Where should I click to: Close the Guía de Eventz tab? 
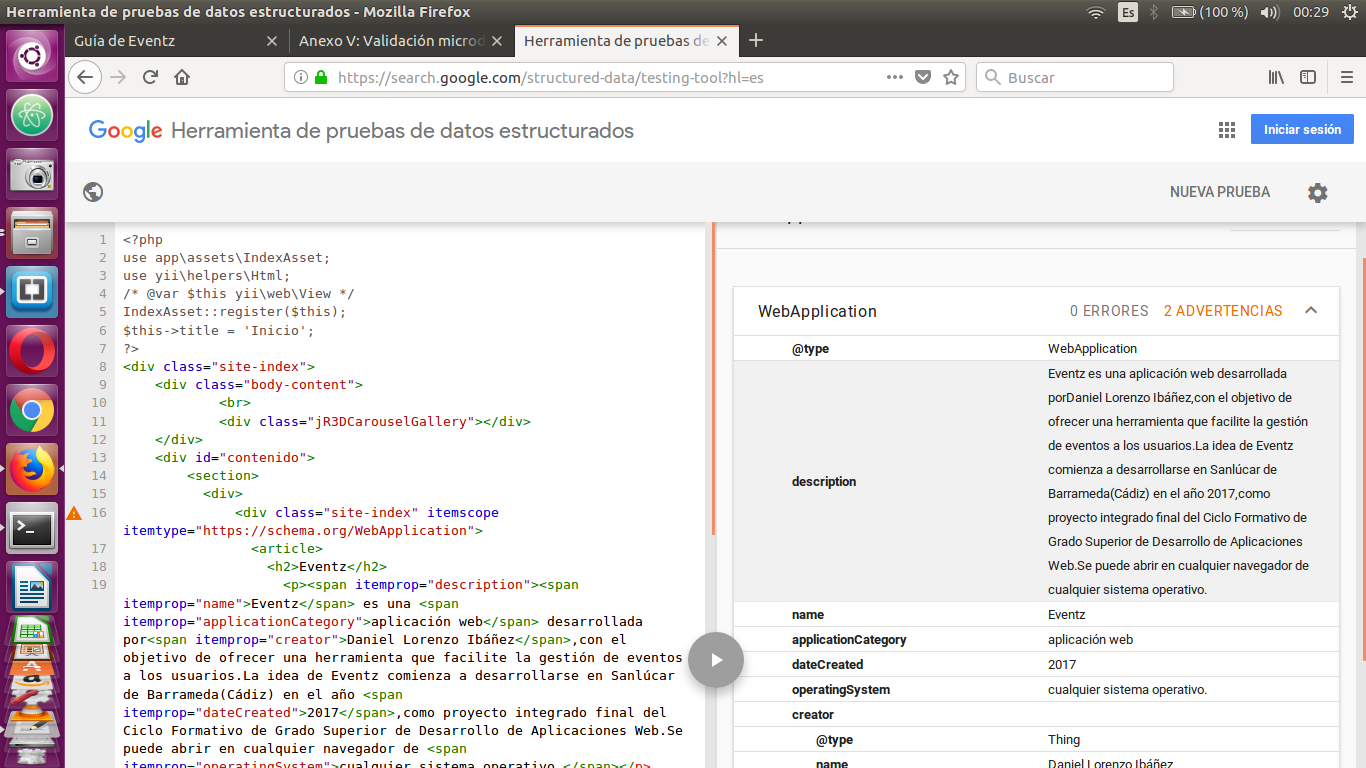pyautogui.click(x=272, y=41)
